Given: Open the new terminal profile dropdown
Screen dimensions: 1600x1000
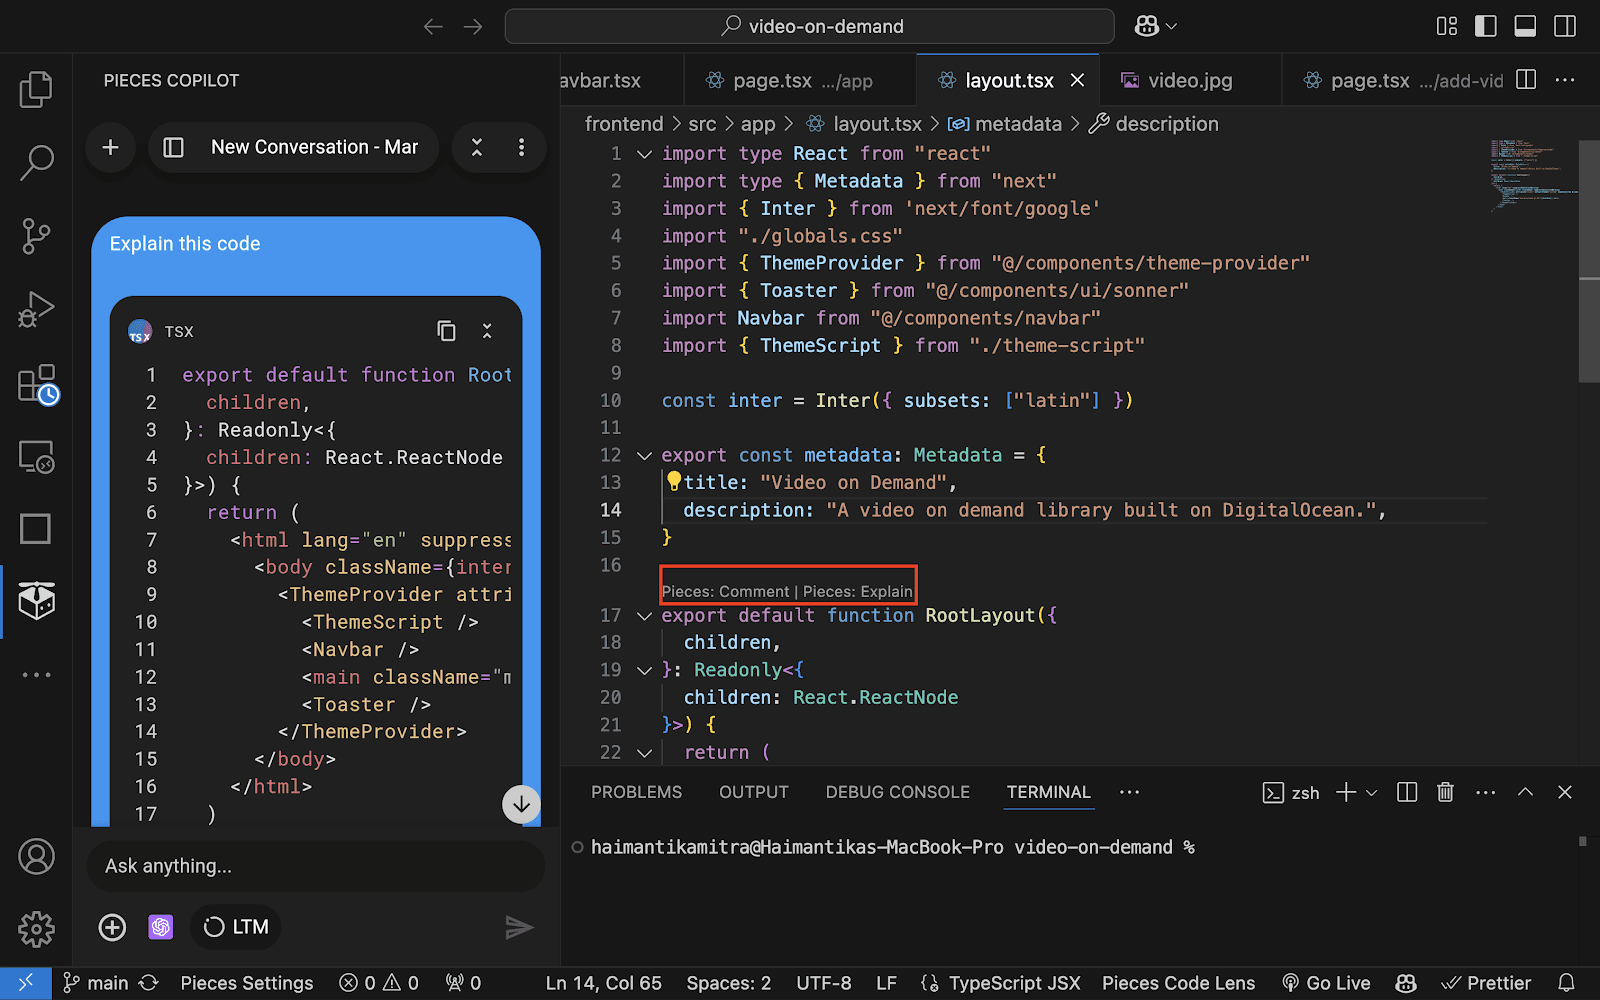Looking at the screenshot, I should (x=1372, y=793).
